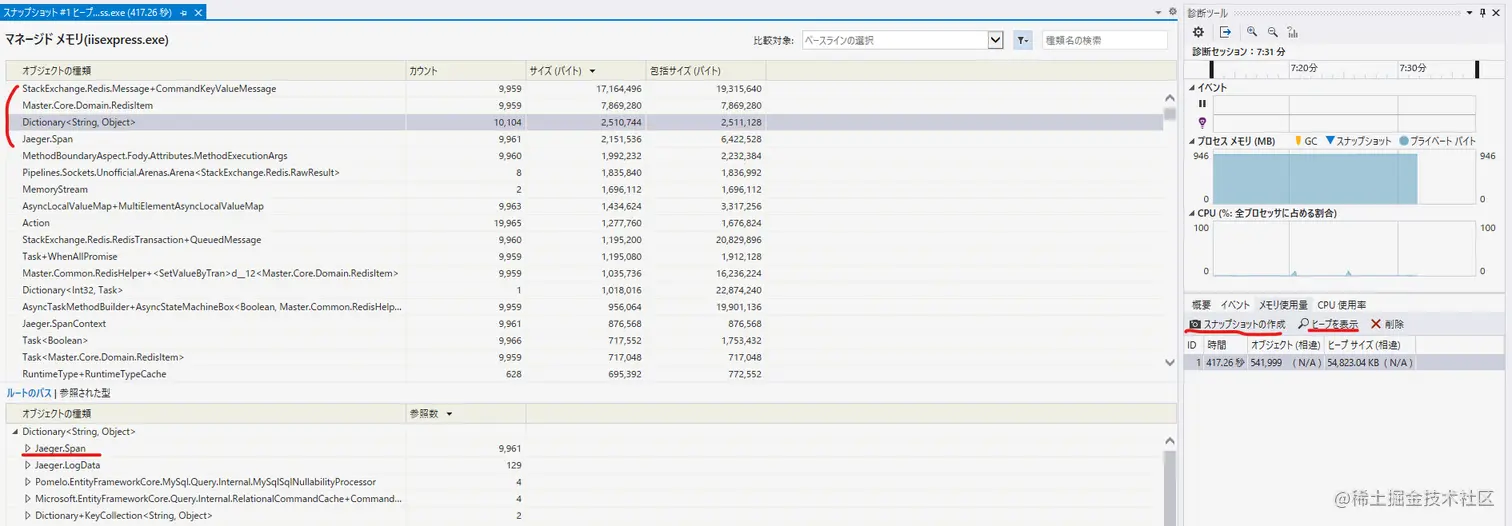Close the snapshot document tab

coord(198,12)
